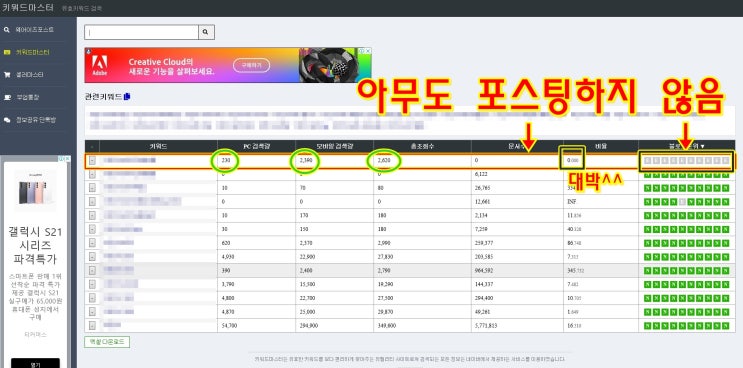Click the coffee cup icon in the sidebar
The image size is (743, 368).
click(7, 97)
